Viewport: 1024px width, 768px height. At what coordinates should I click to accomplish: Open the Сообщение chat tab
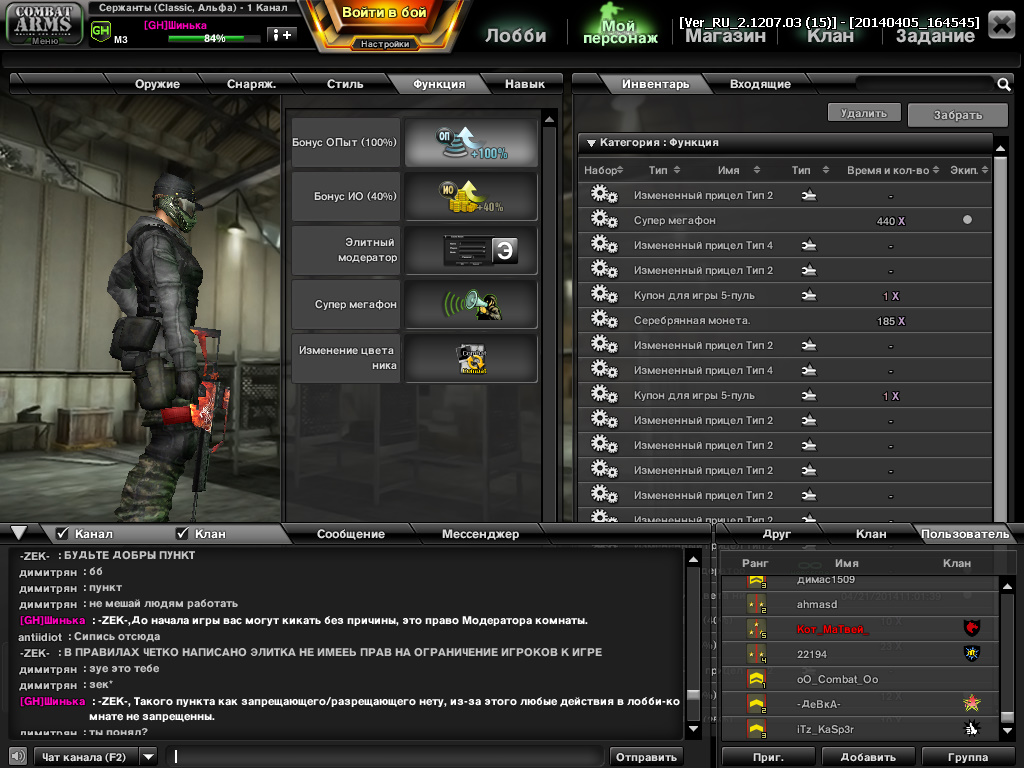(351, 534)
